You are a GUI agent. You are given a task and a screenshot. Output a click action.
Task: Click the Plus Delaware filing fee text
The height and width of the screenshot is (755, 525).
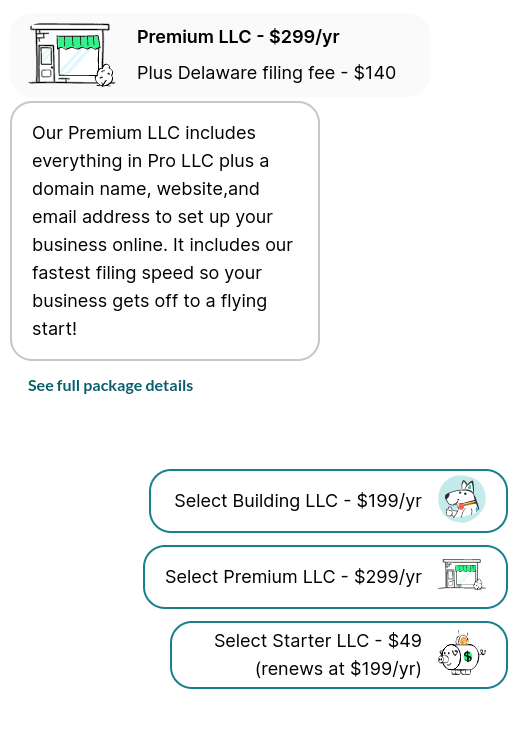236,73
